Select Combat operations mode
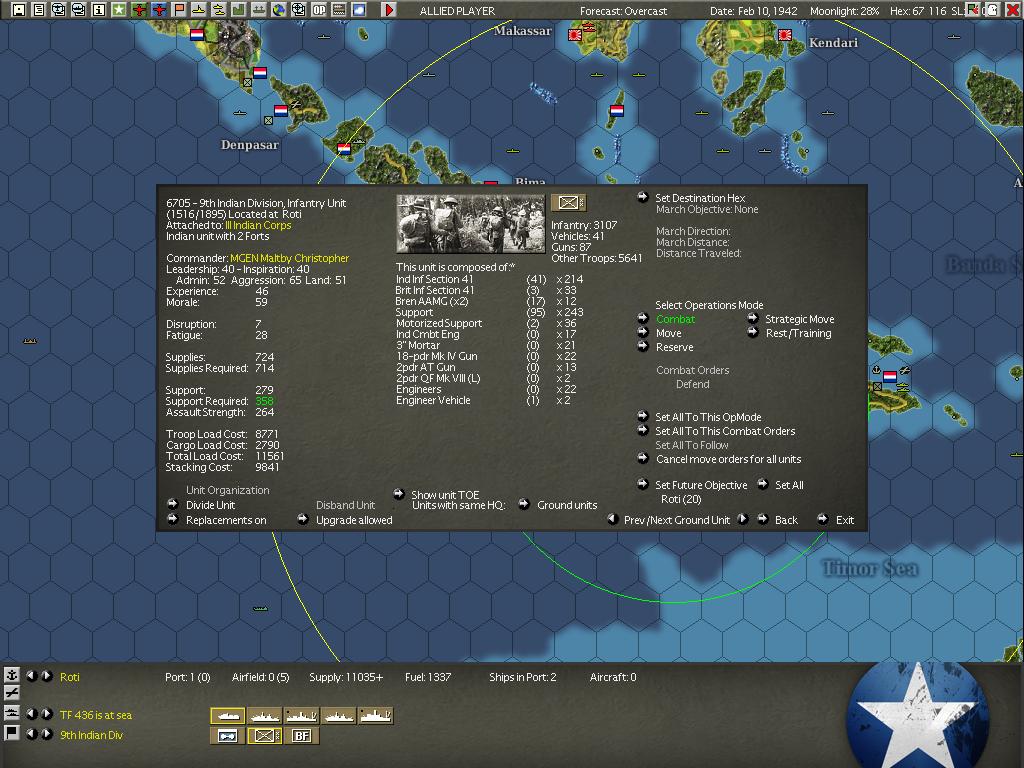1024x768 pixels. coord(675,319)
